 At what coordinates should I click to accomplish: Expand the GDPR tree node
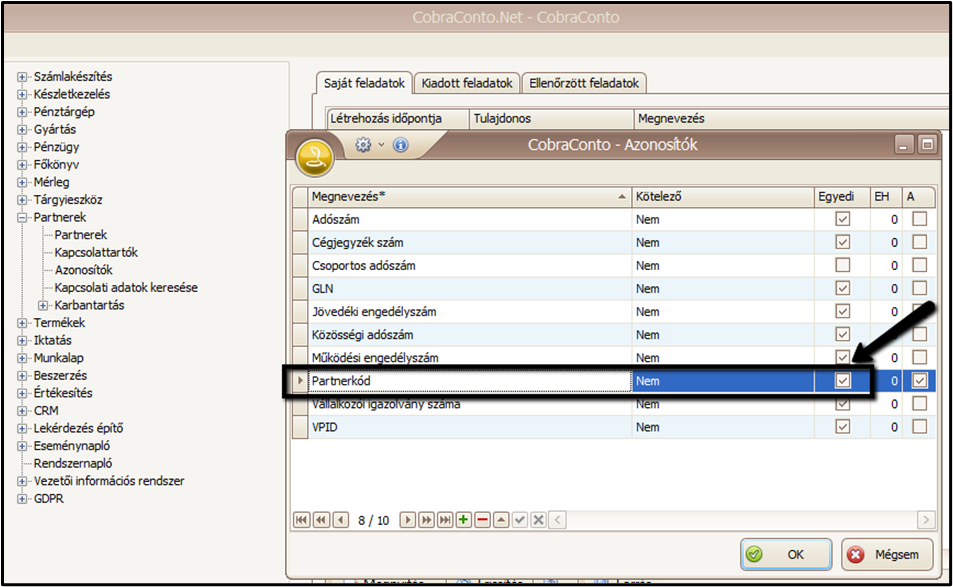(x=22, y=499)
